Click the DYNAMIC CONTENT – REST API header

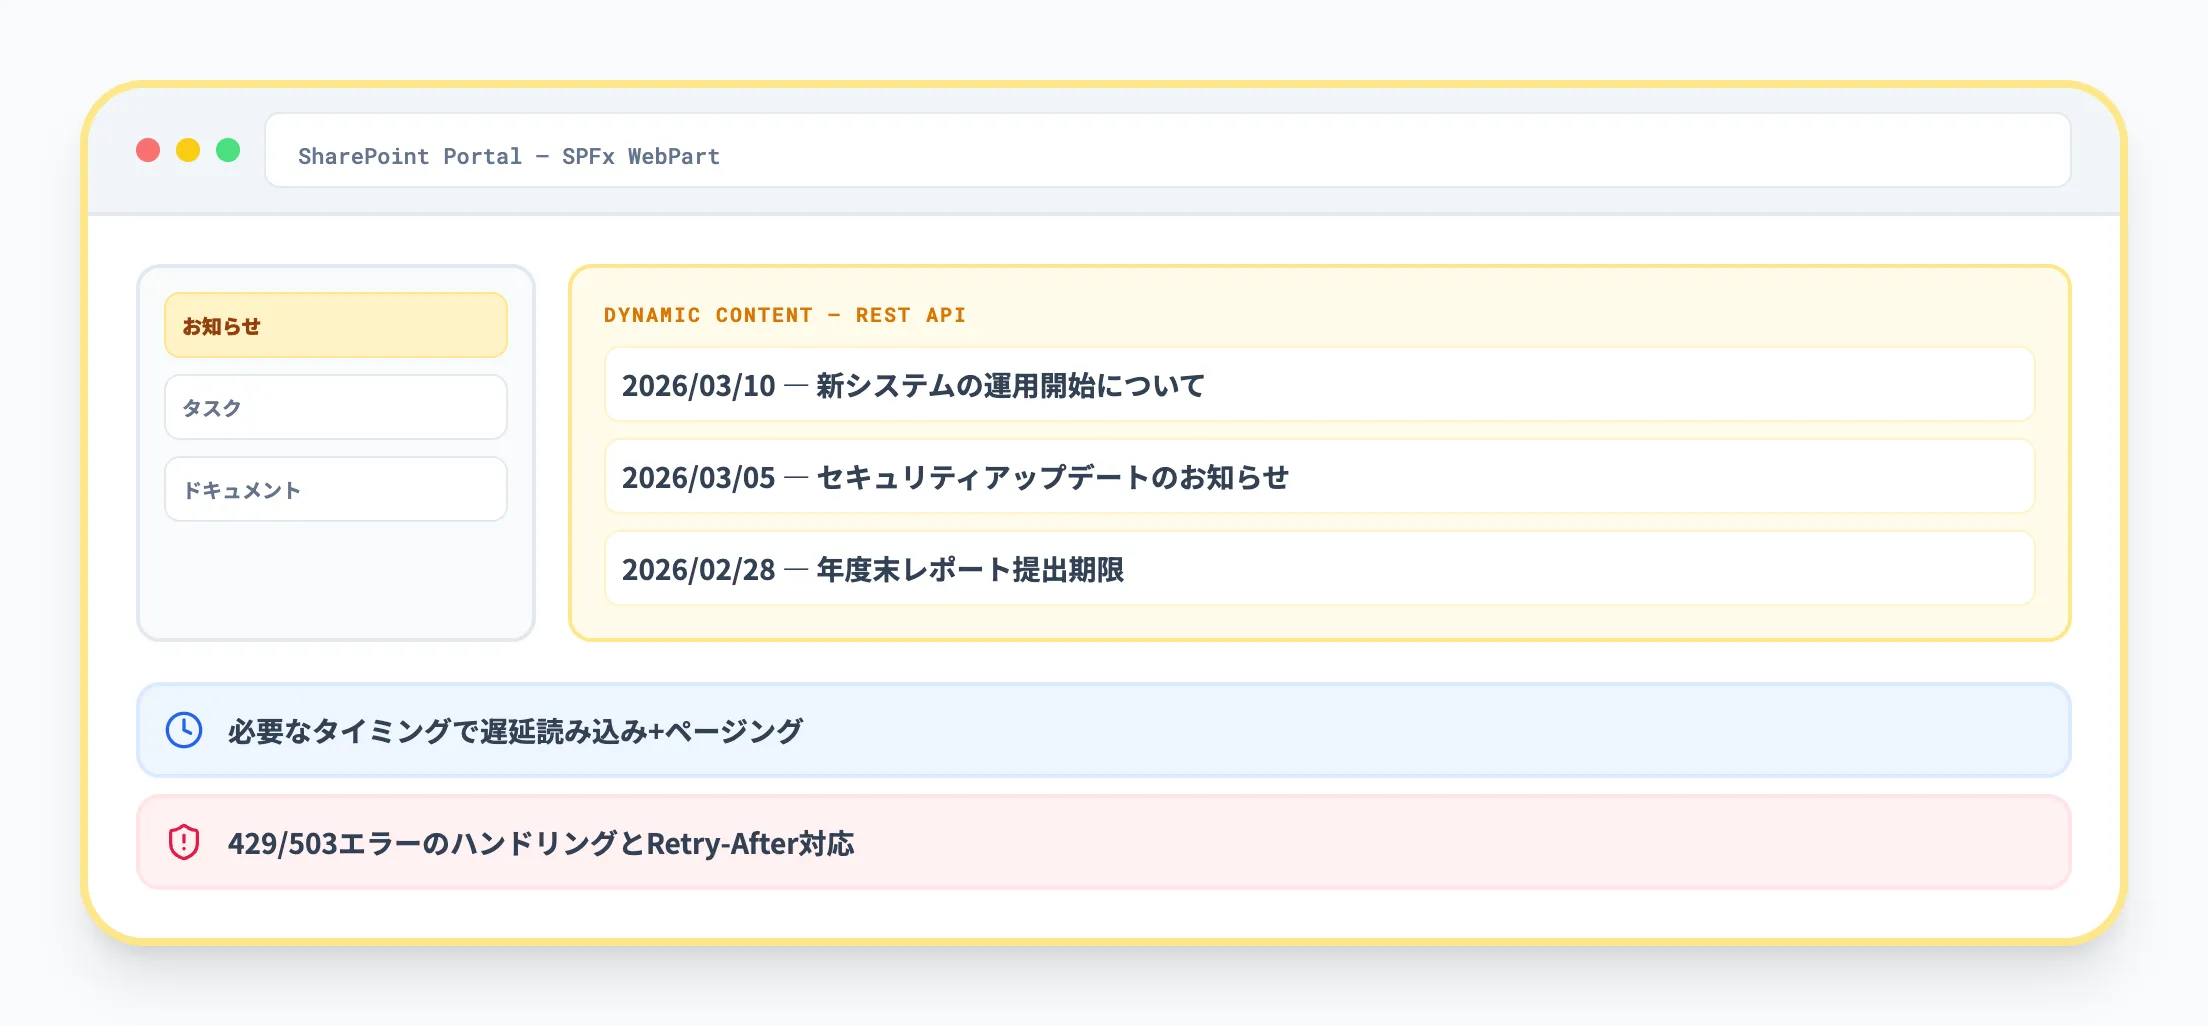tap(784, 314)
